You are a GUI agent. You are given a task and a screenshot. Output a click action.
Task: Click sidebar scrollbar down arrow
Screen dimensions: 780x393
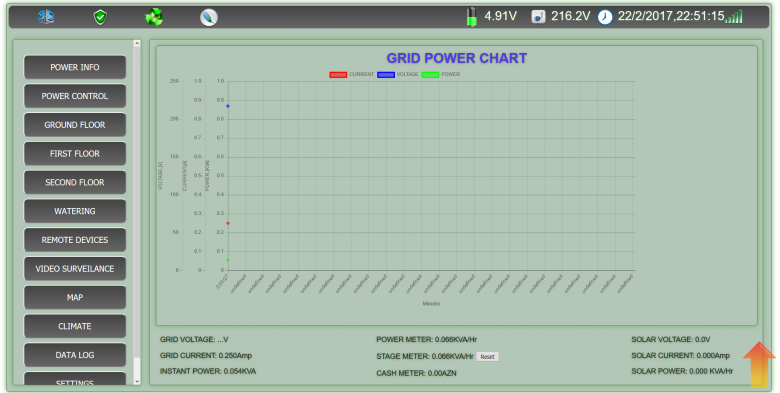coord(137,382)
